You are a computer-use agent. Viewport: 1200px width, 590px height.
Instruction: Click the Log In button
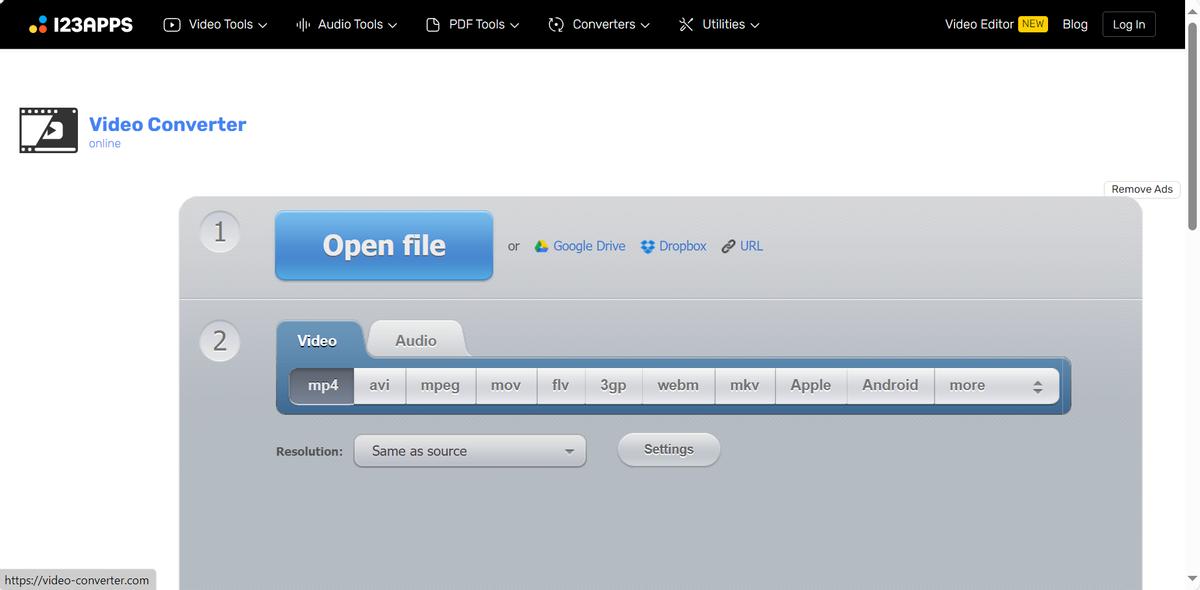tap(1128, 25)
